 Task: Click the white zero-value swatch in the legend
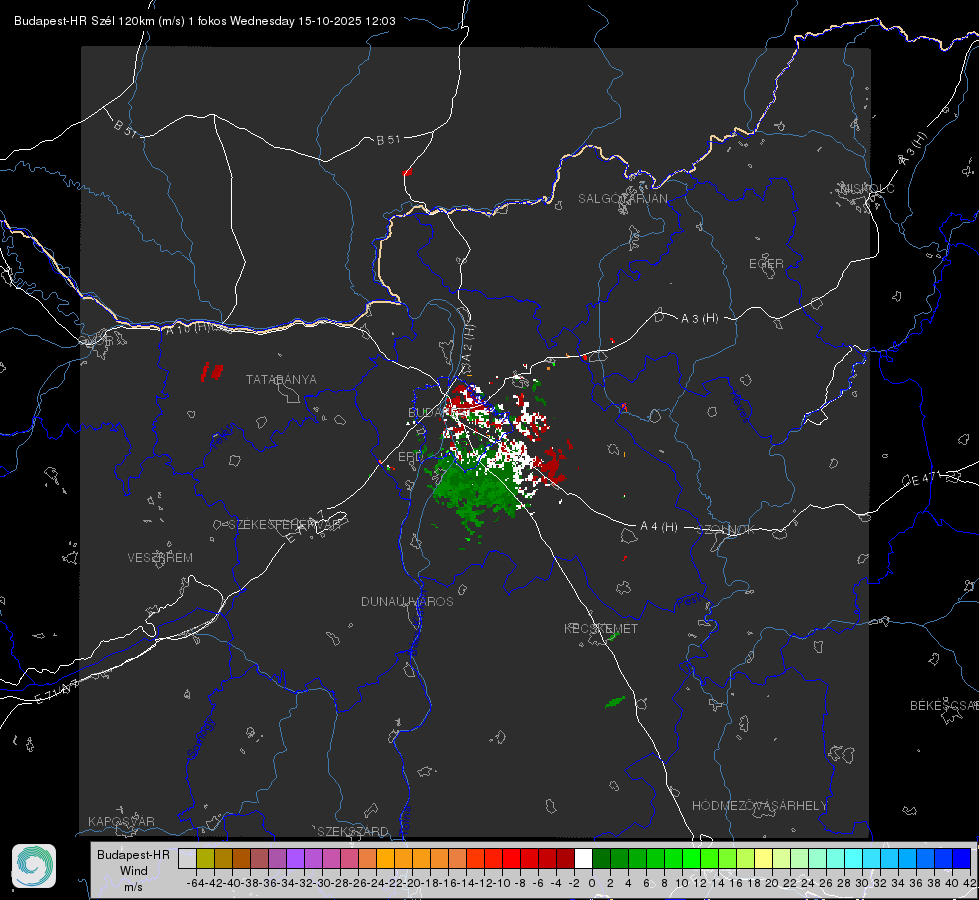(x=582, y=858)
